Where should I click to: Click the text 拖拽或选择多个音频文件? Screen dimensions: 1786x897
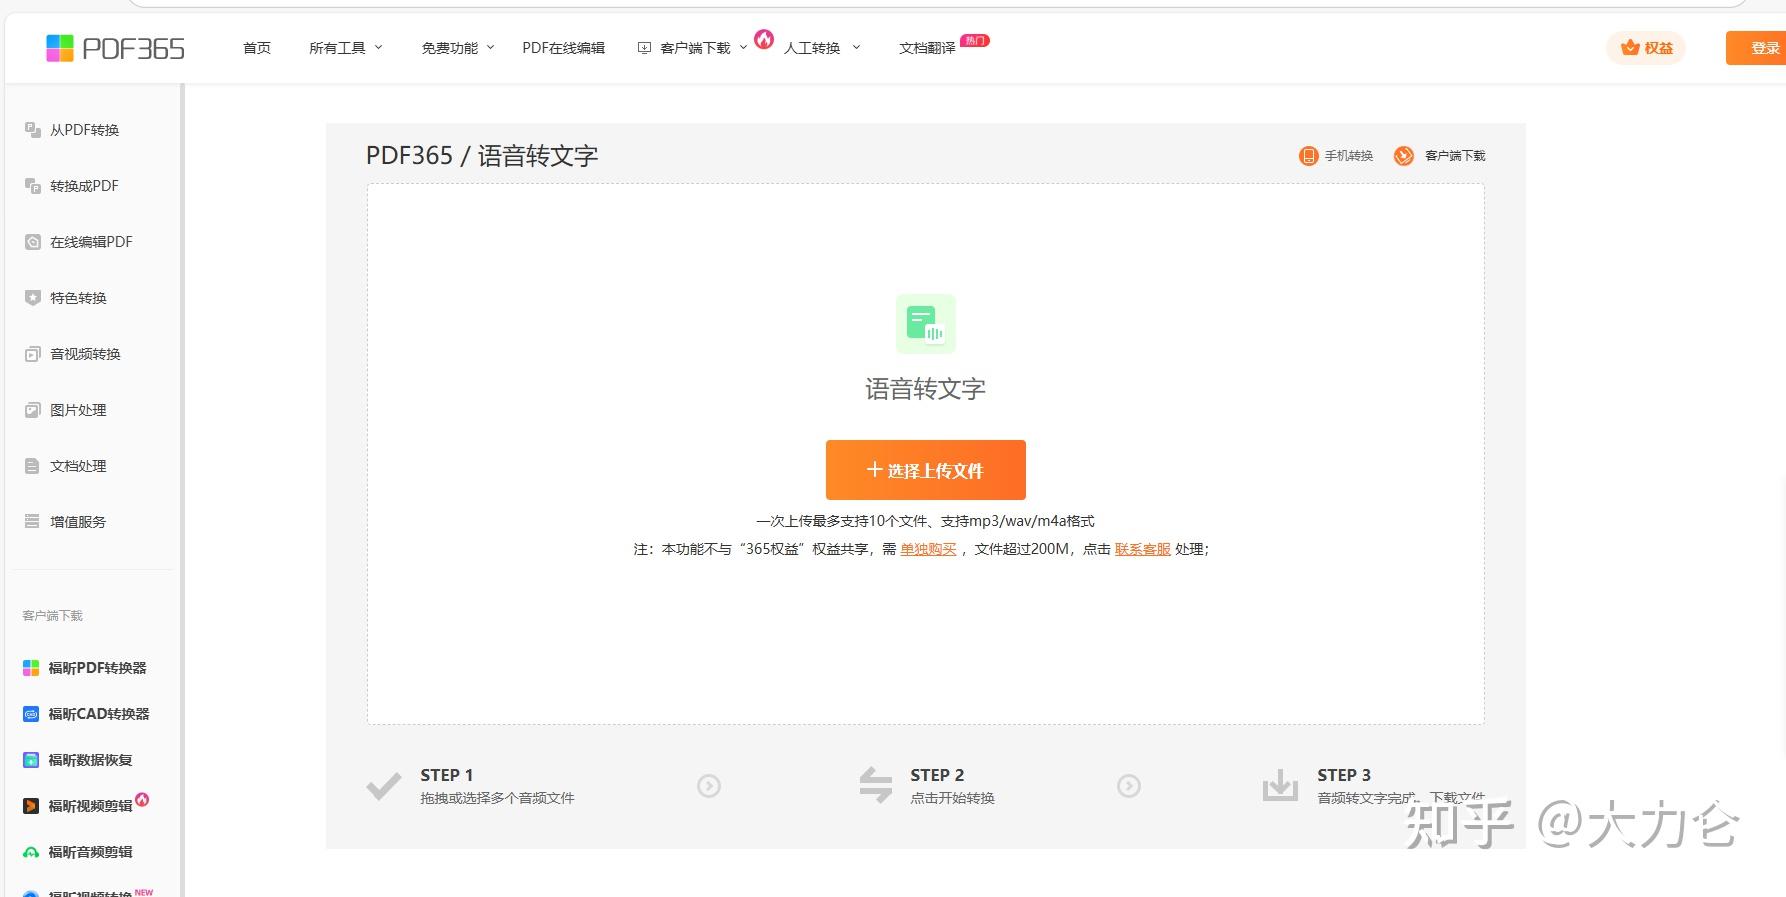(x=497, y=798)
